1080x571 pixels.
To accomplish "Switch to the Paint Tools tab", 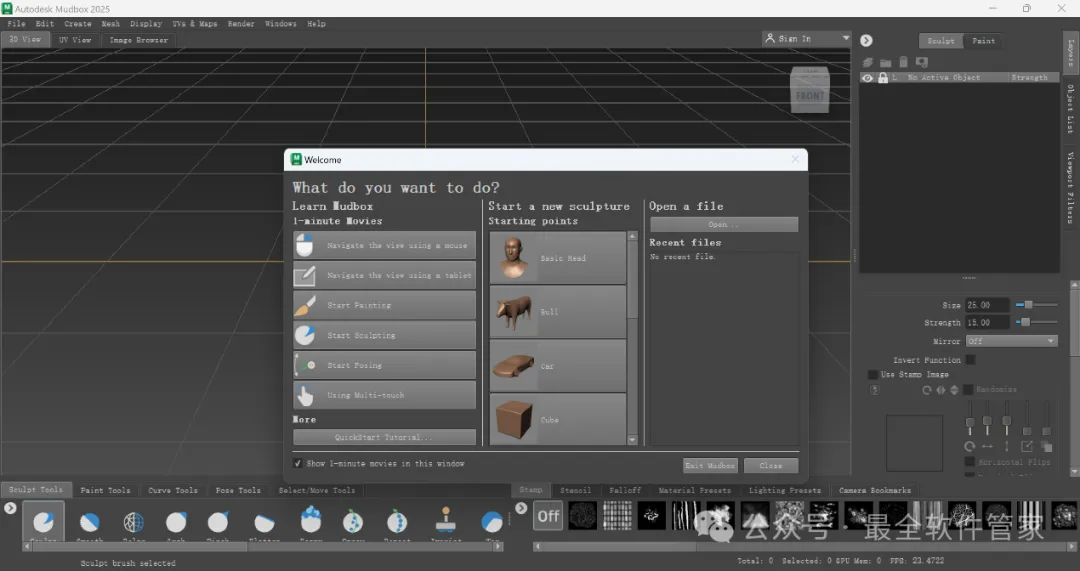I will pyautogui.click(x=105, y=490).
